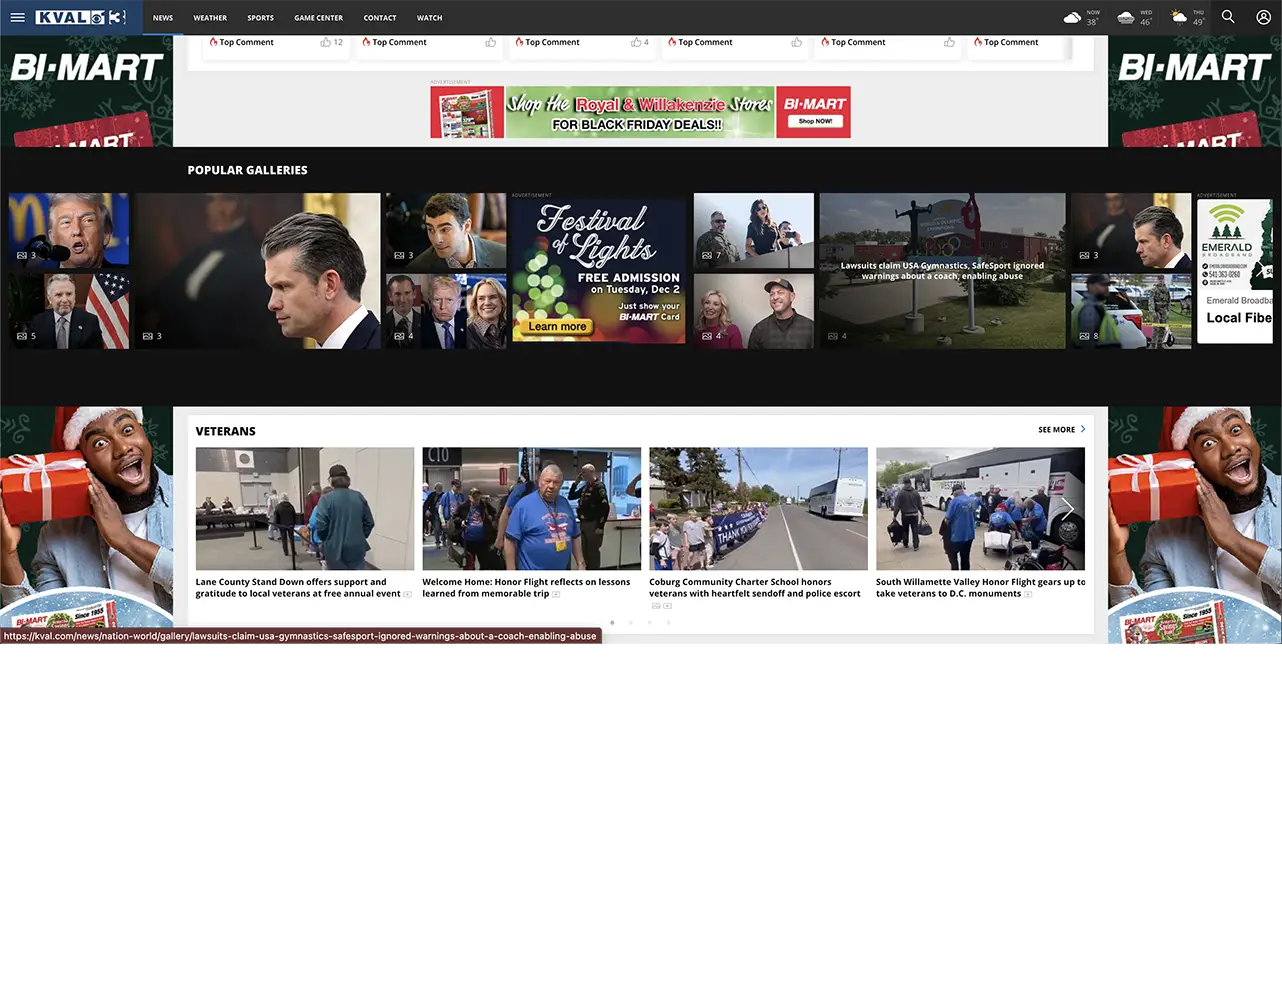The width and height of the screenshot is (1282, 1000).
Task: Like the Top Comment showing 12 thumbs-up
Action: pos(325,42)
